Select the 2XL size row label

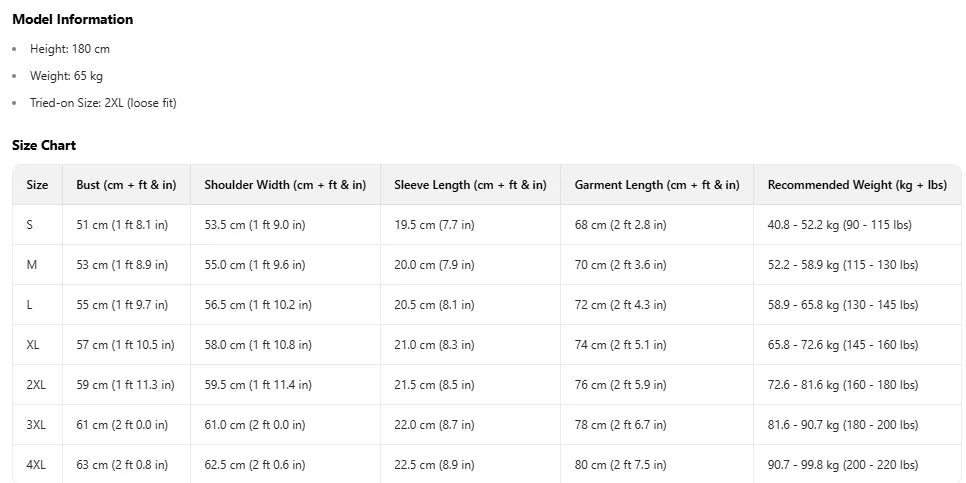(36, 385)
